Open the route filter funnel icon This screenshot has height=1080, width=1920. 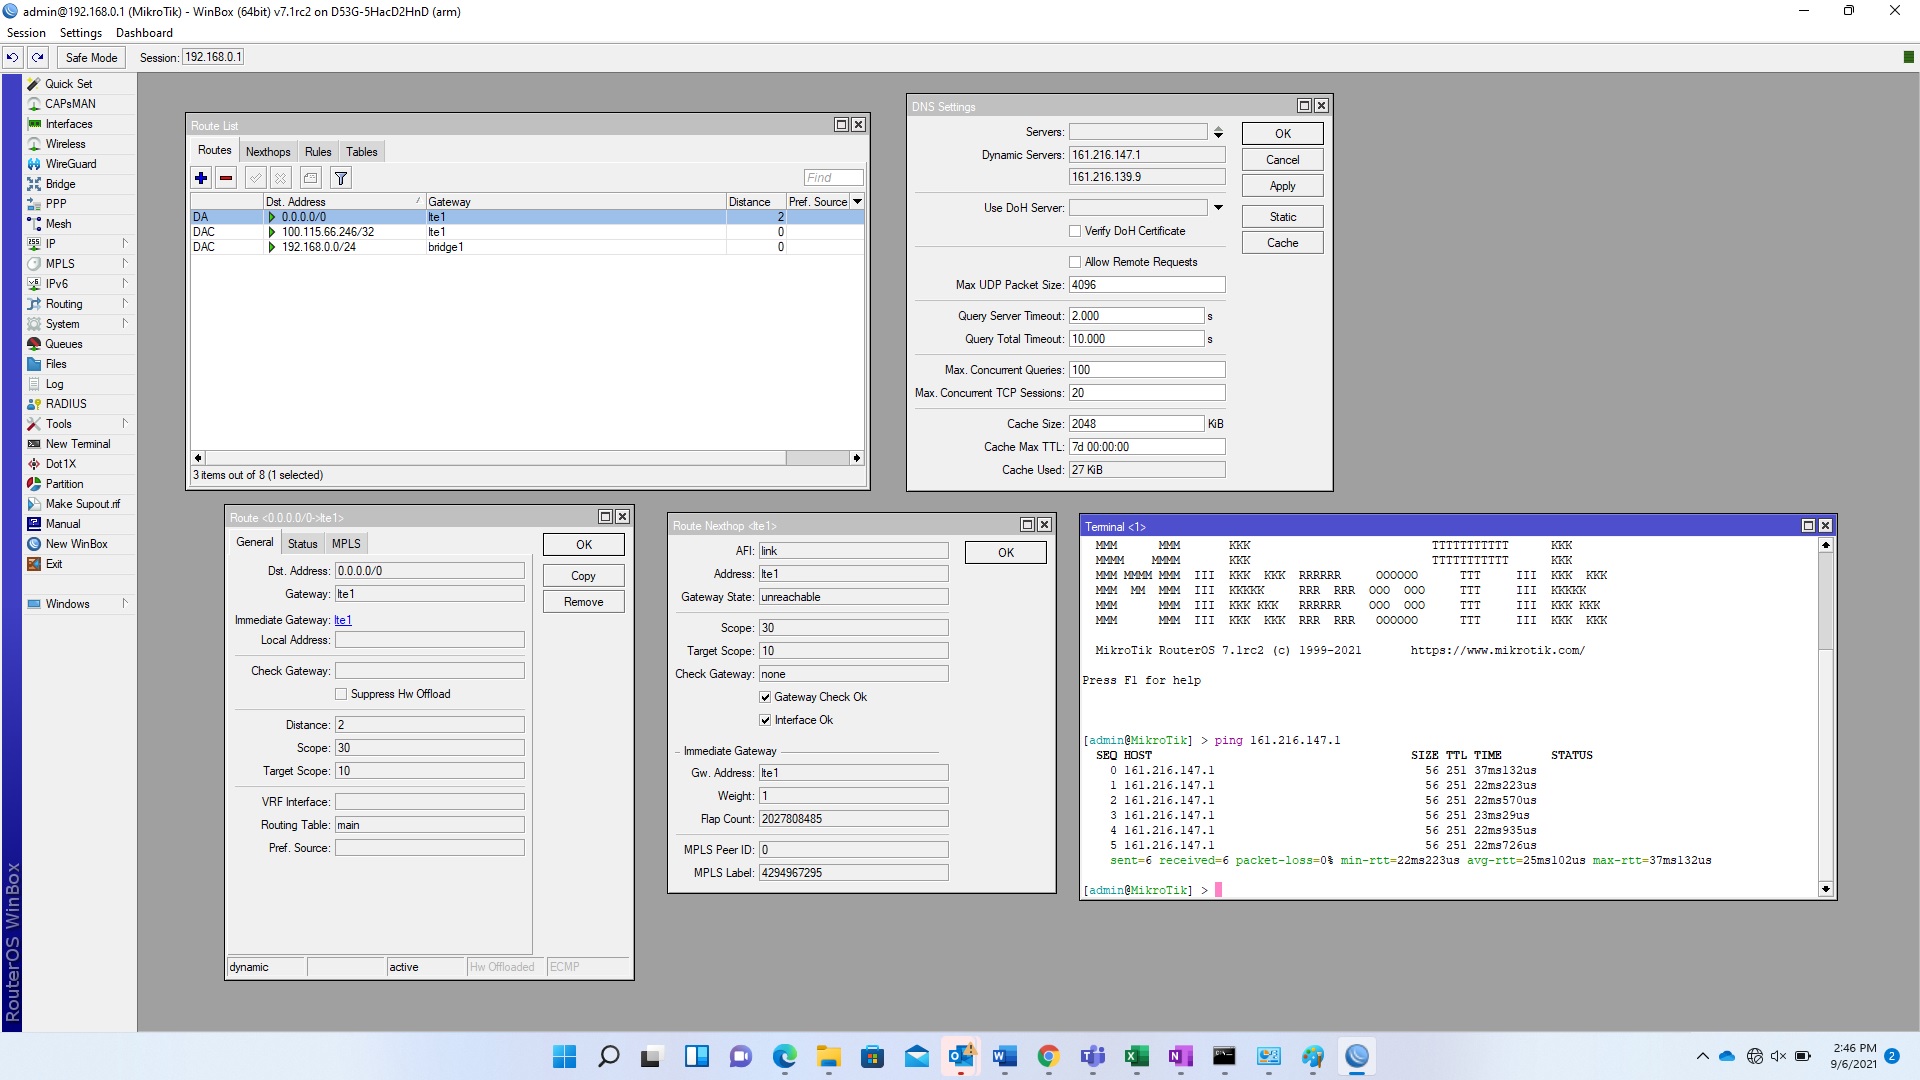point(341,178)
